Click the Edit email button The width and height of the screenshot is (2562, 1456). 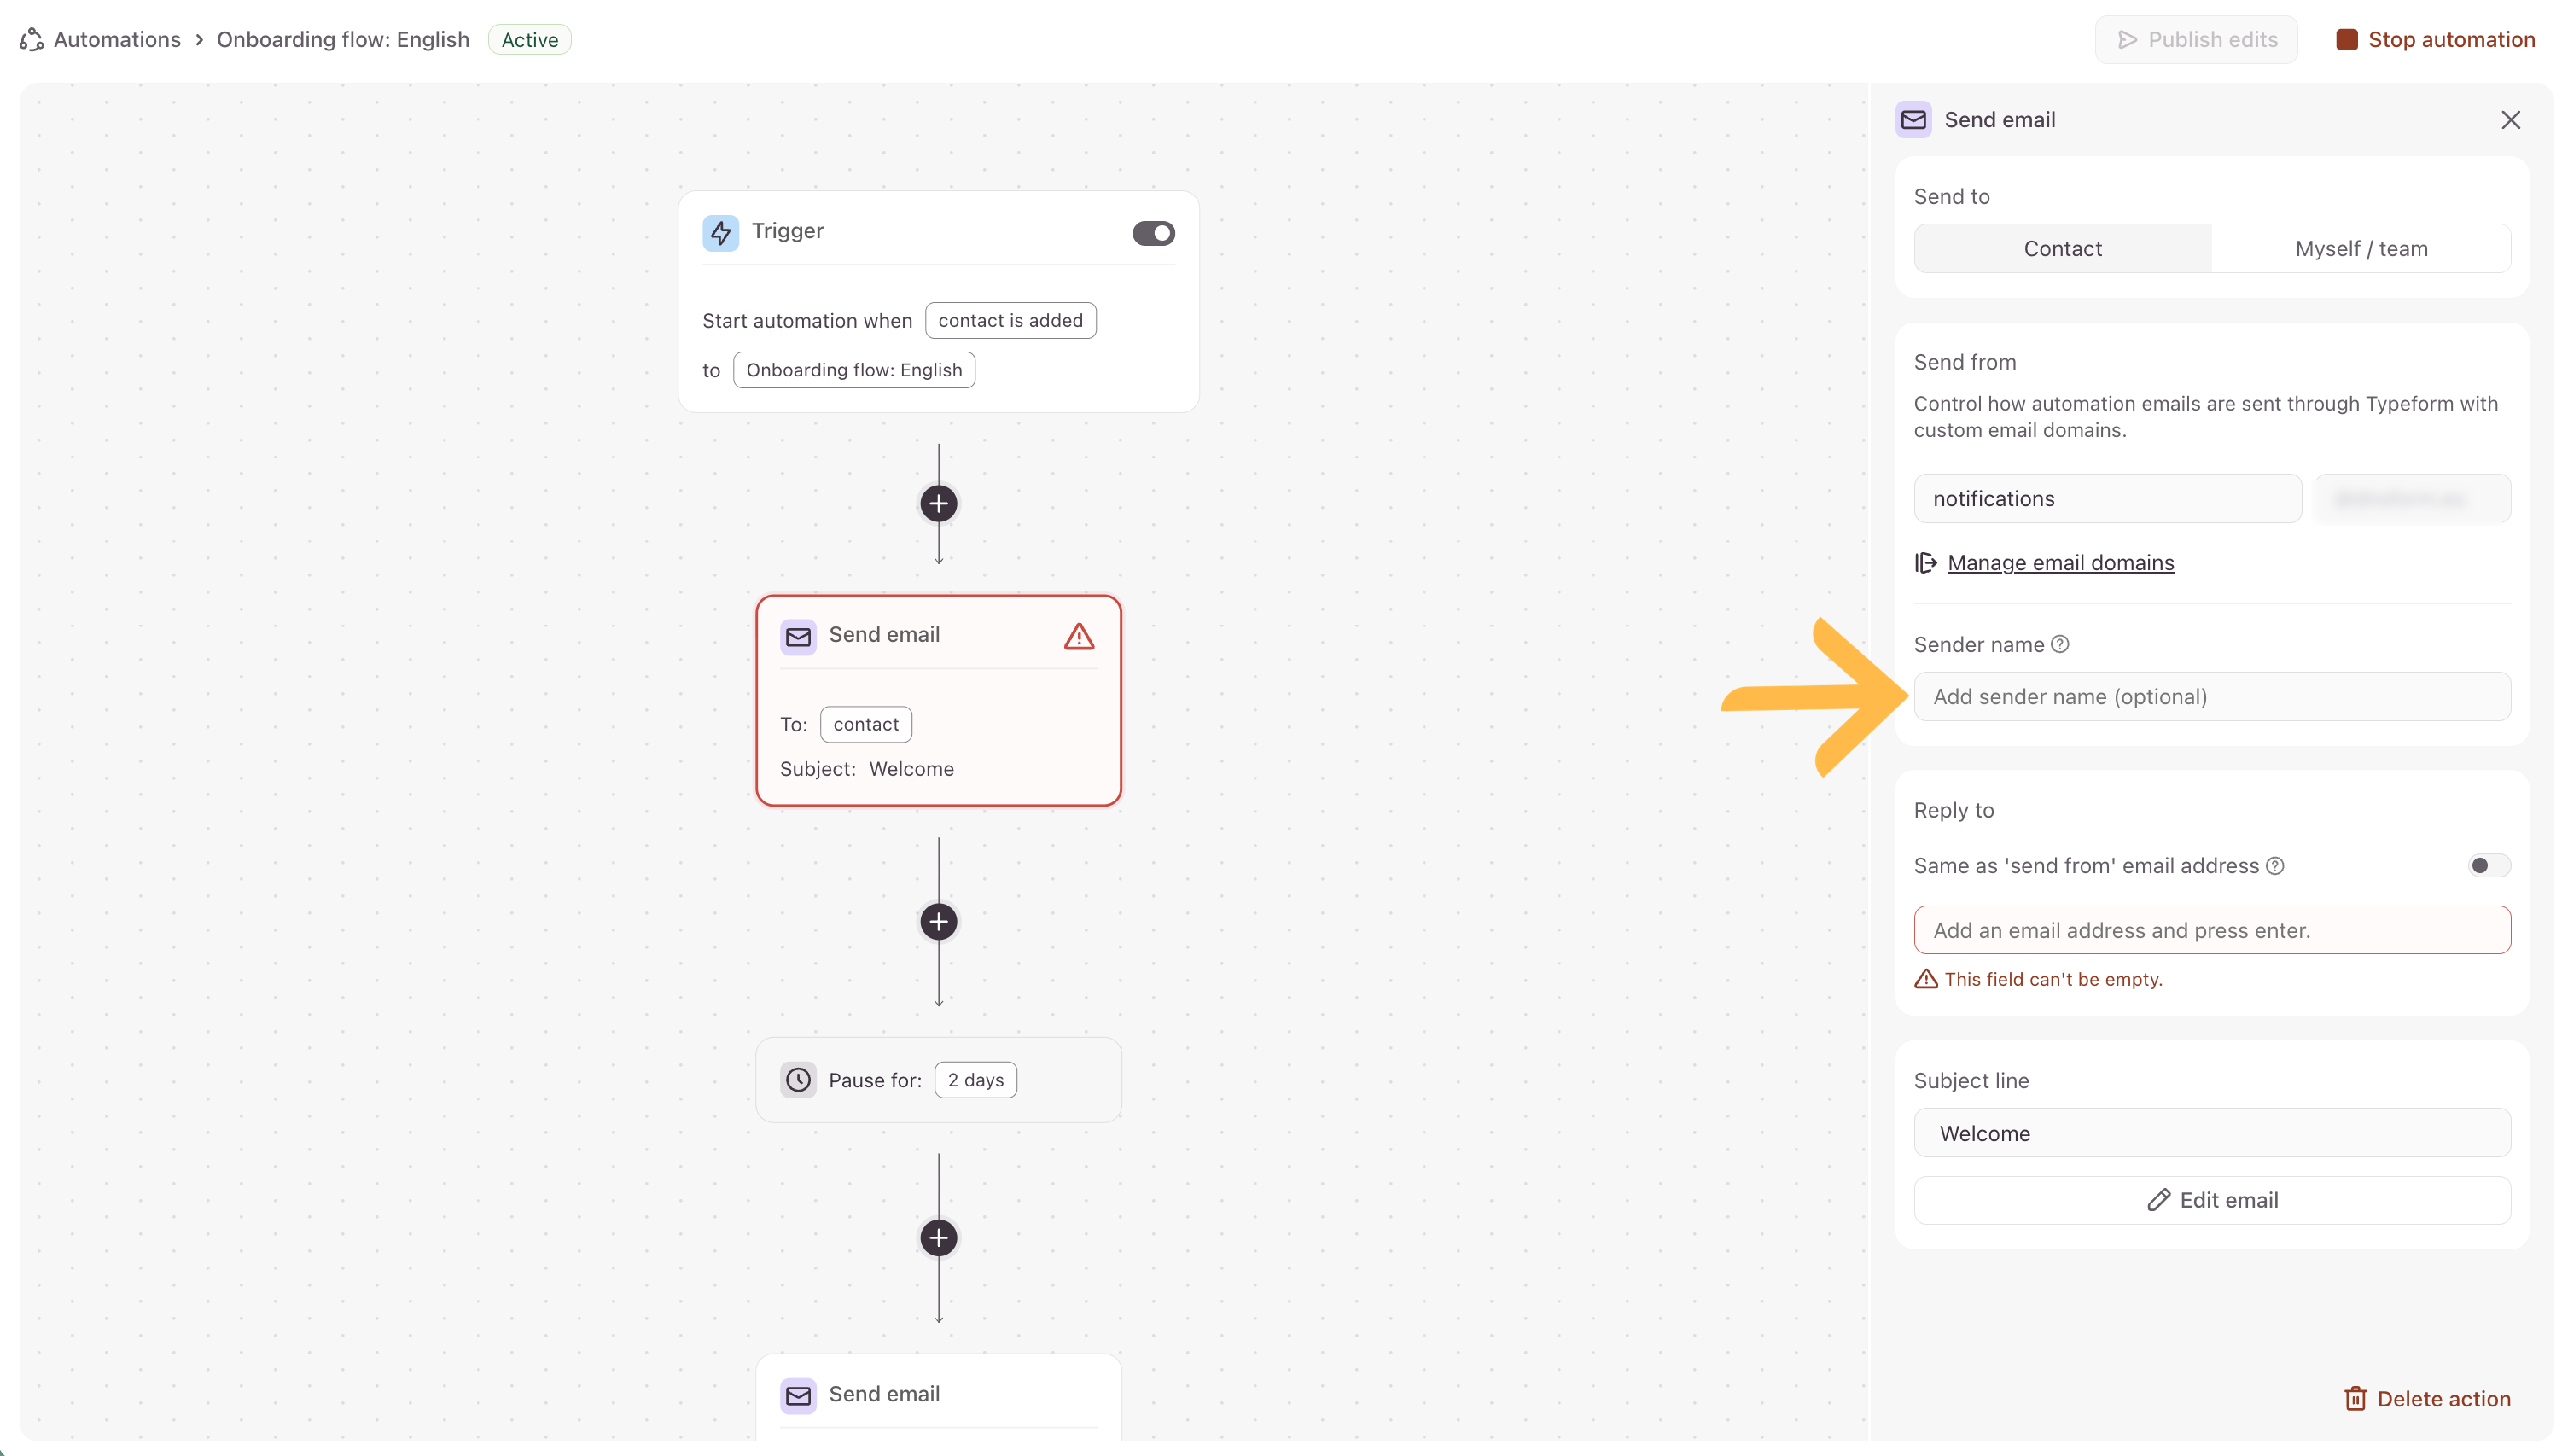click(x=2211, y=1200)
